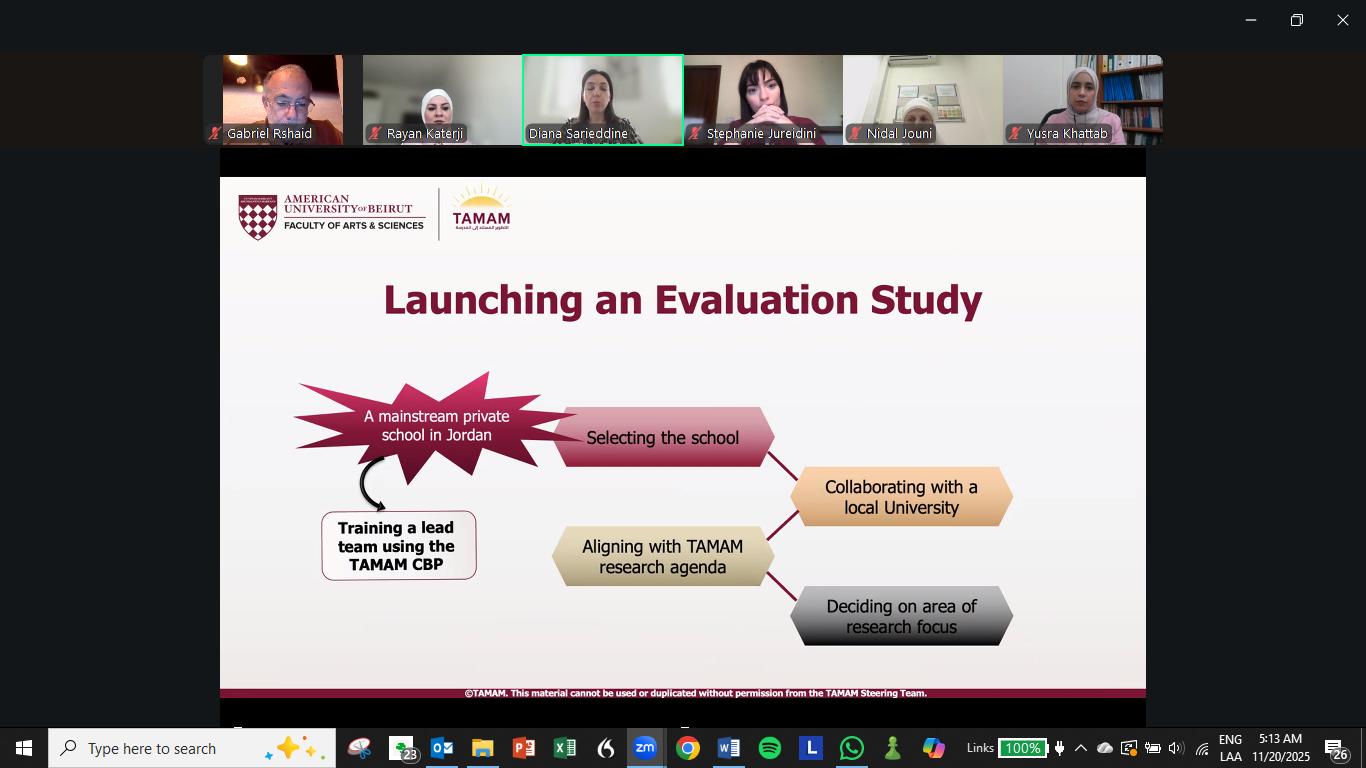Open Excel from the taskbar
Screen dimensions: 1366x768
[564, 748]
